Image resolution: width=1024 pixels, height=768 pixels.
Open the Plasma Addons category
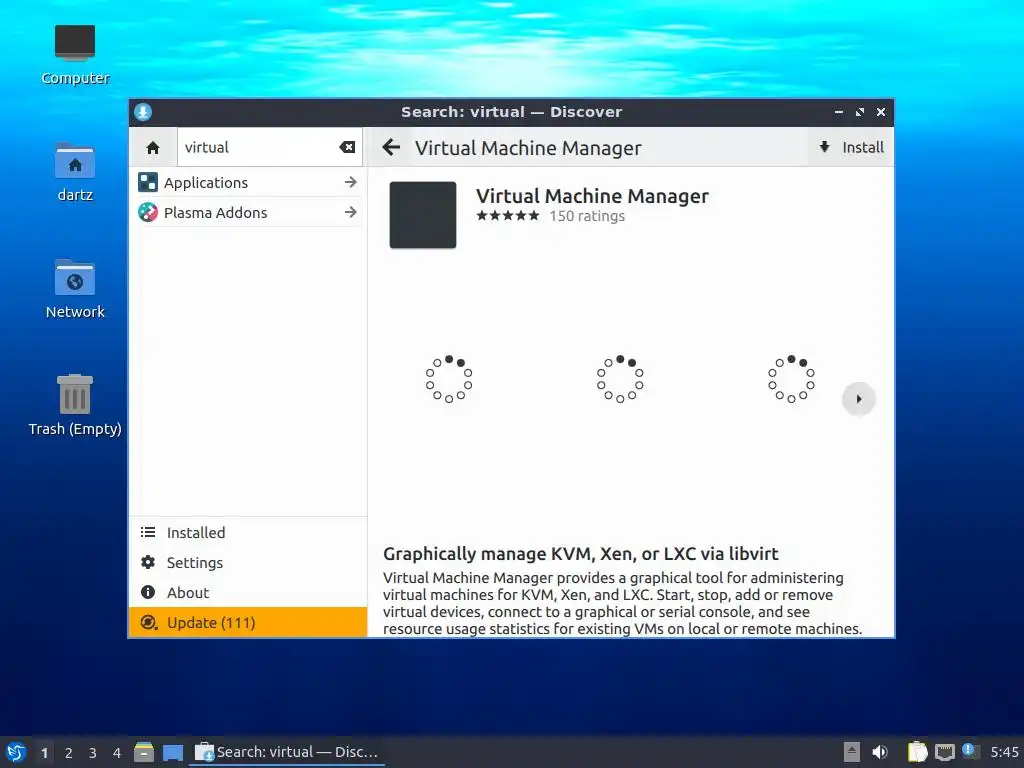[248, 212]
